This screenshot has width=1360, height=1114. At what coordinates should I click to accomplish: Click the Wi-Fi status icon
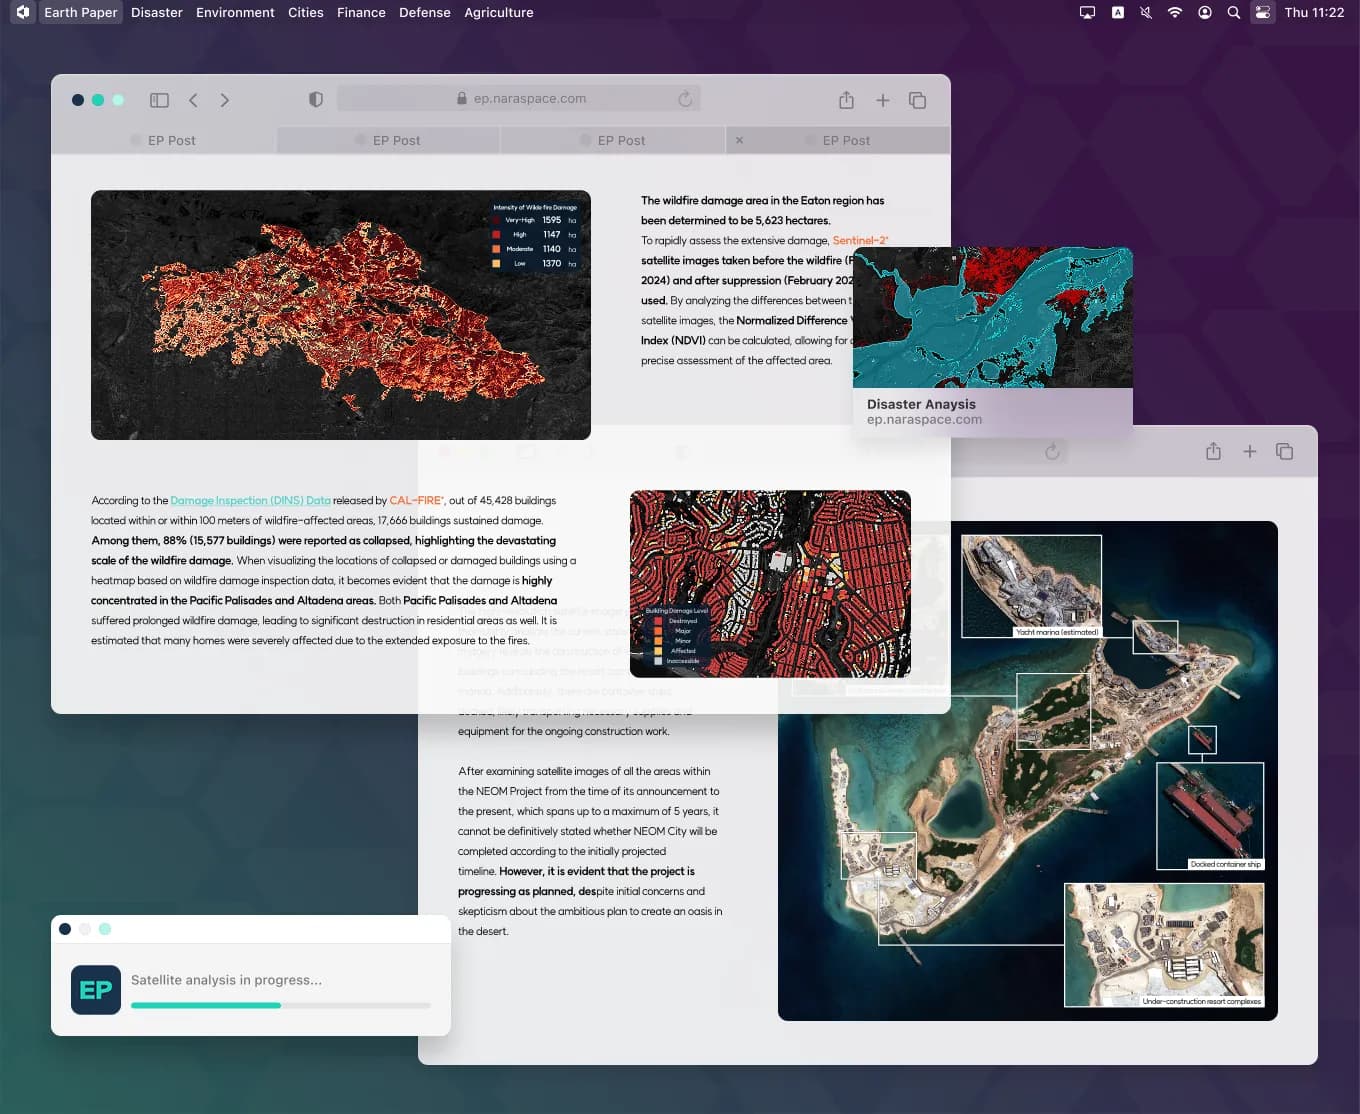1175,13
